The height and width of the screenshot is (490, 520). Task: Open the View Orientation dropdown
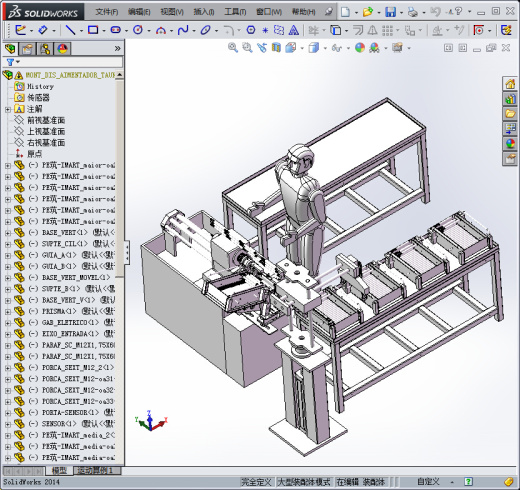(x=302, y=48)
